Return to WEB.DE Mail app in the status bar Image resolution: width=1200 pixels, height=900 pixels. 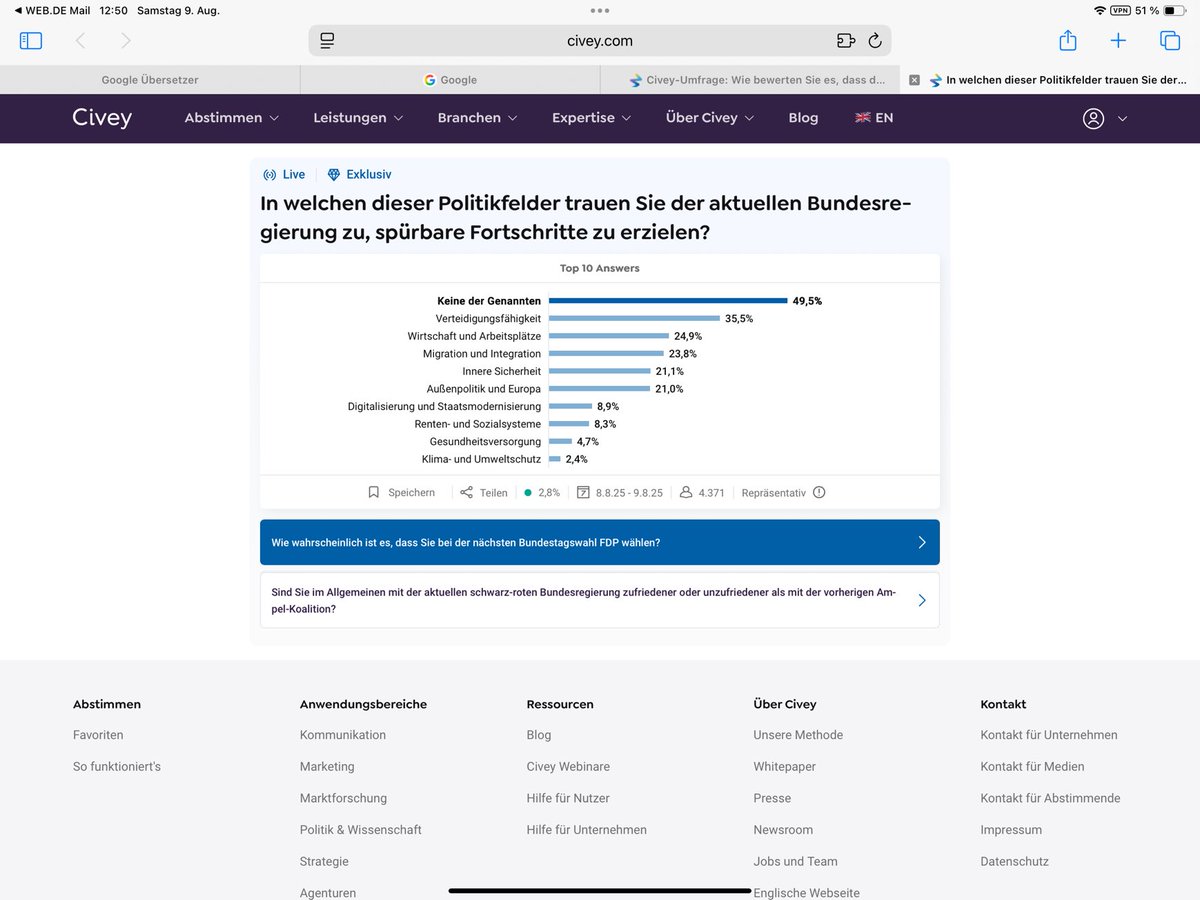[52, 10]
